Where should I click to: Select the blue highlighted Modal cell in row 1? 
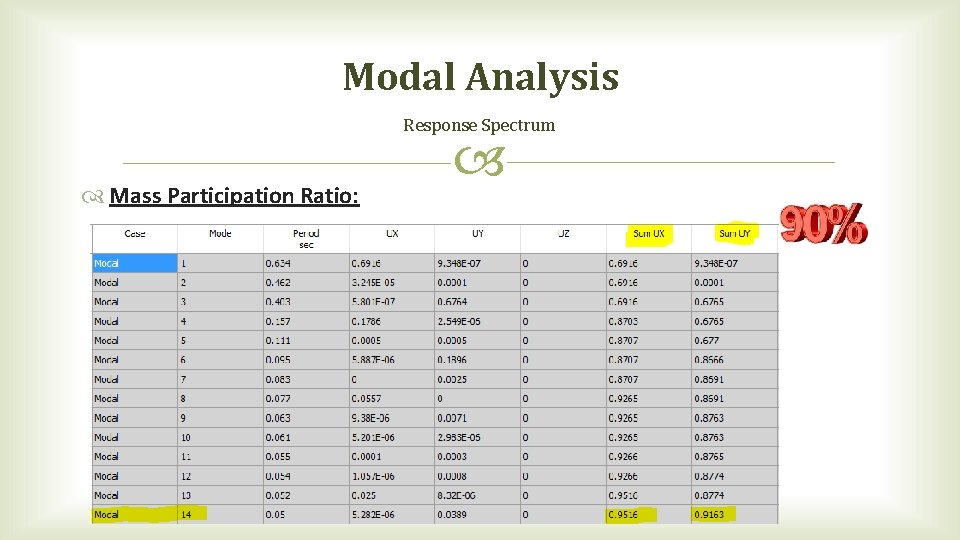[x=135, y=263]
